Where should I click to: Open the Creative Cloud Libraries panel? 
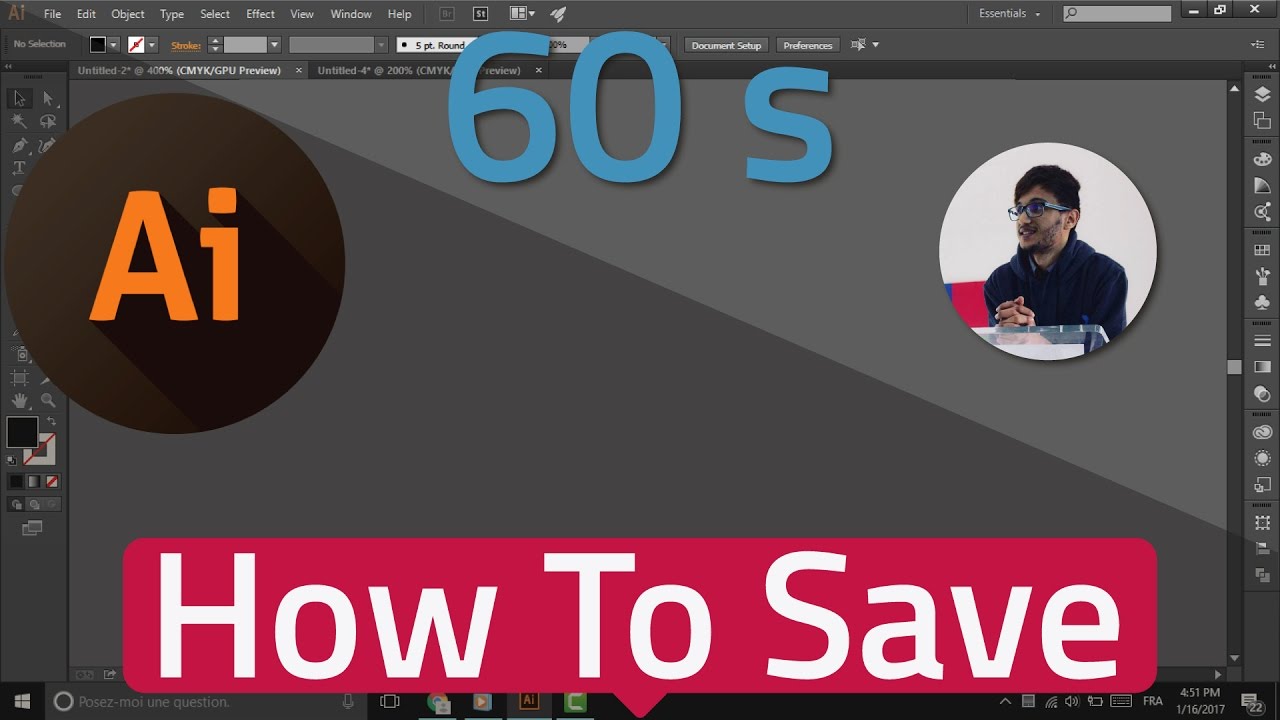click(x=1262, y=432)
